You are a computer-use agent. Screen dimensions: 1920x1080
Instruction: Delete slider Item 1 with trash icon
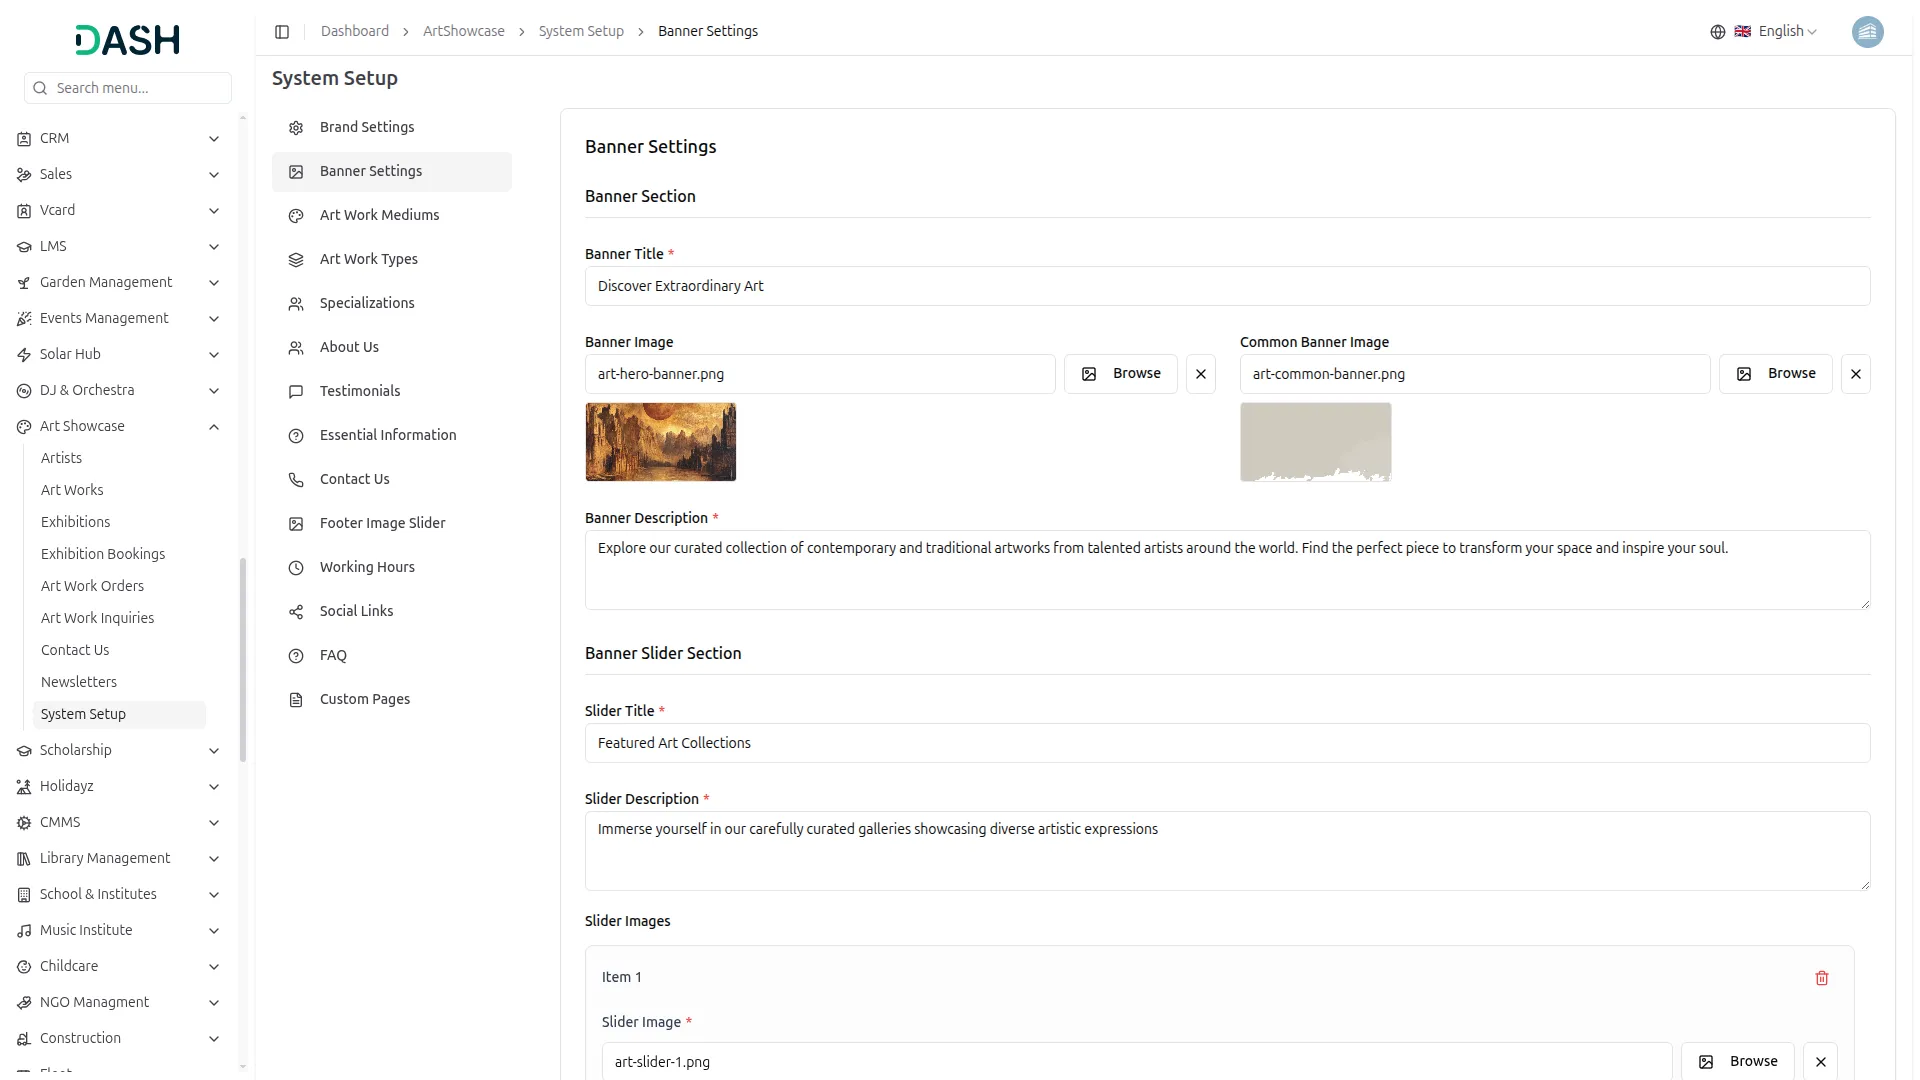(x=1821, y=978)
